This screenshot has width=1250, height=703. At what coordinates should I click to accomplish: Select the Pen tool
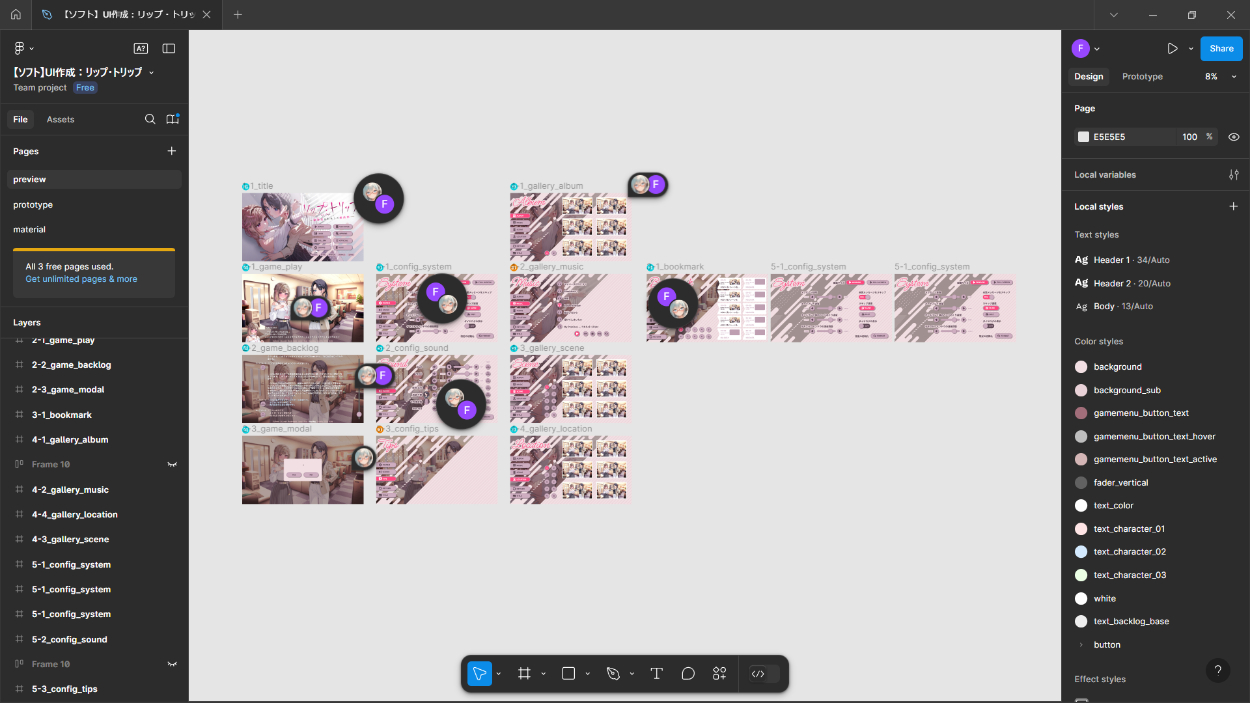pos(613,674)
